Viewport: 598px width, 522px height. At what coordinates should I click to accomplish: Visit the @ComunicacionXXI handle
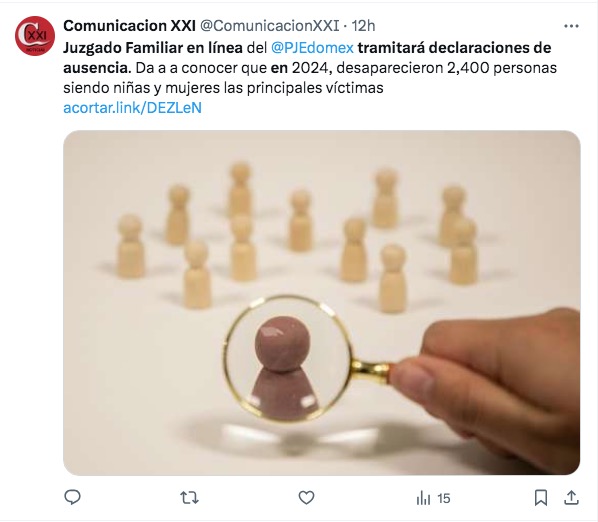[x=270, y=26]
